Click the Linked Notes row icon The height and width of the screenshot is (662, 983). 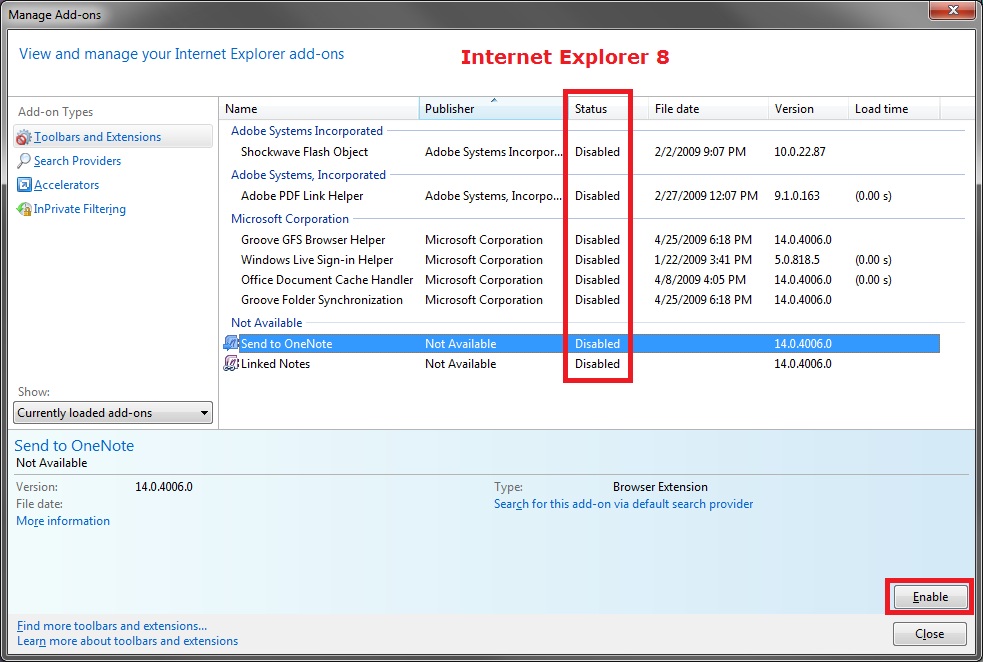pyautogui.click(x=231, y=364)
